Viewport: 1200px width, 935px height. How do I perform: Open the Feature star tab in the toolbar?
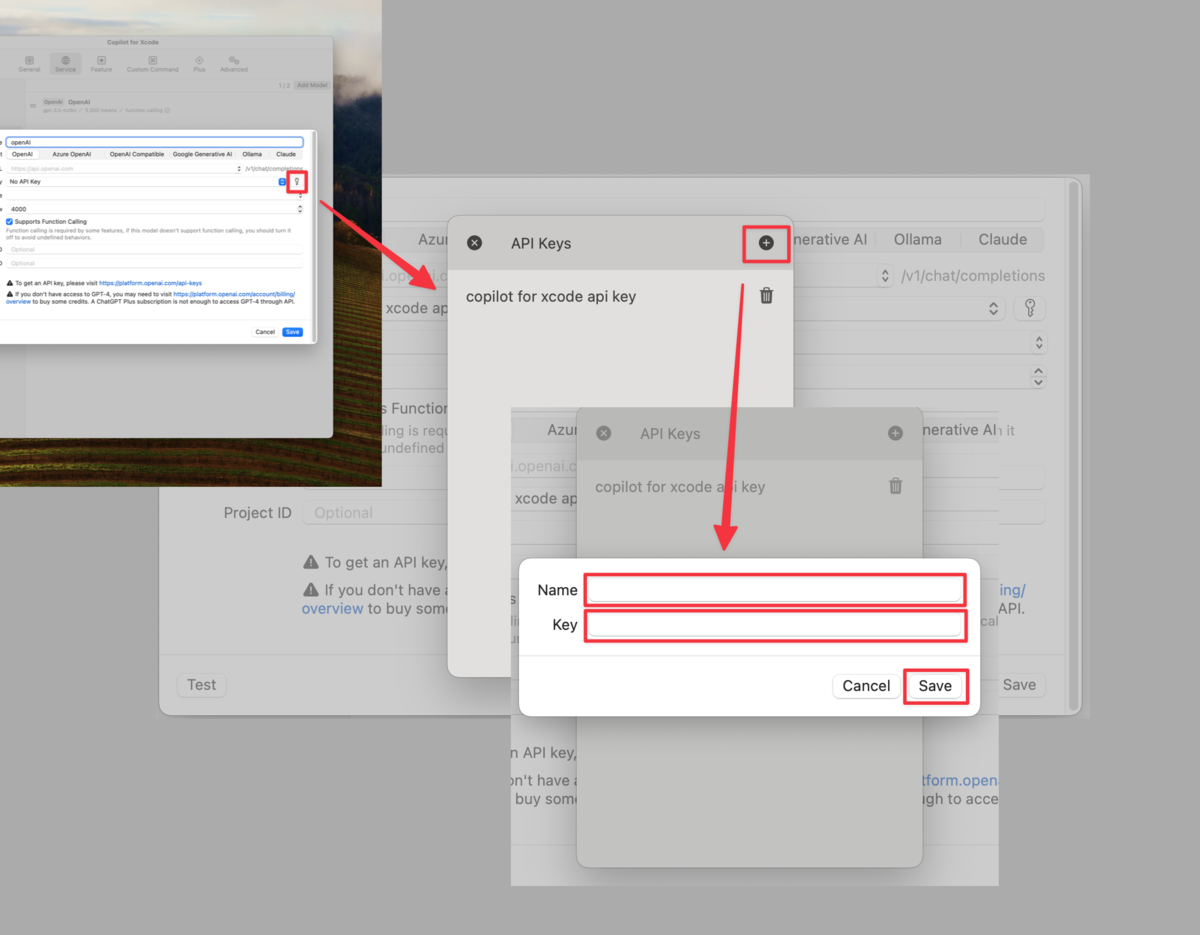click(x=101, y=64)
